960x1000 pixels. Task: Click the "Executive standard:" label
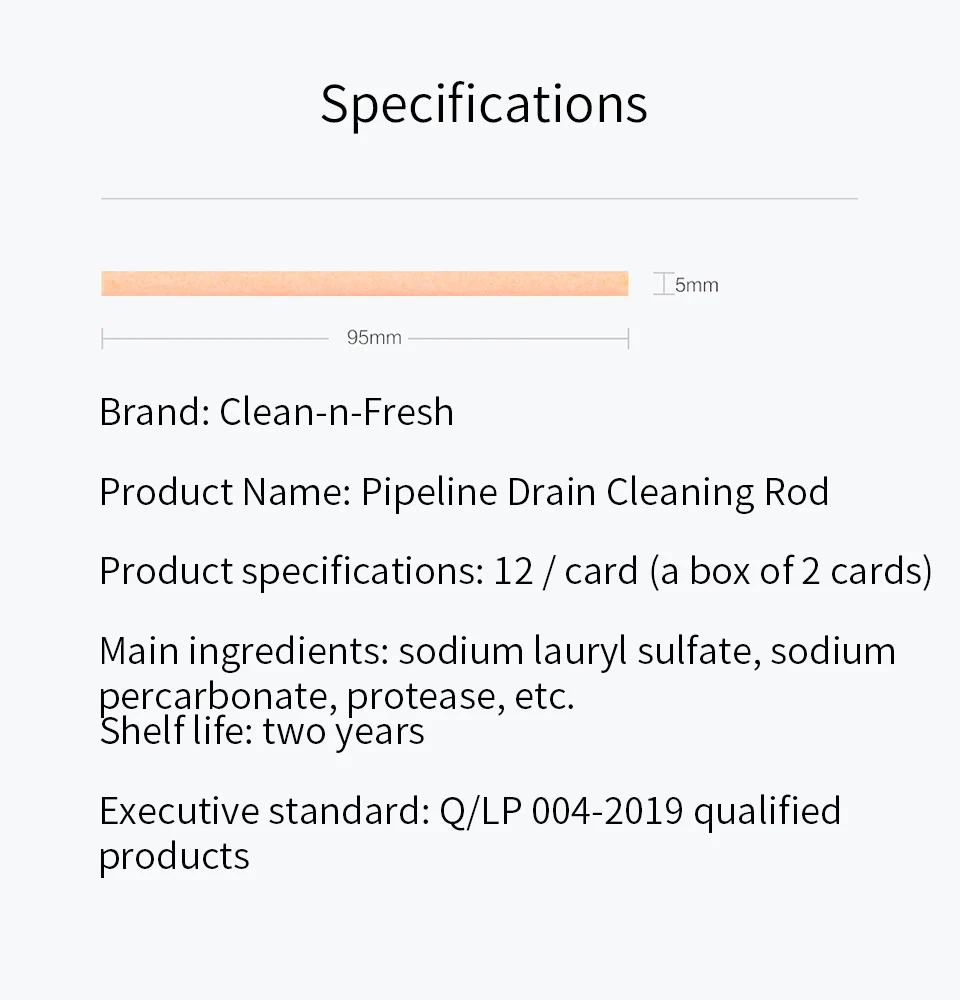point(264,811)
